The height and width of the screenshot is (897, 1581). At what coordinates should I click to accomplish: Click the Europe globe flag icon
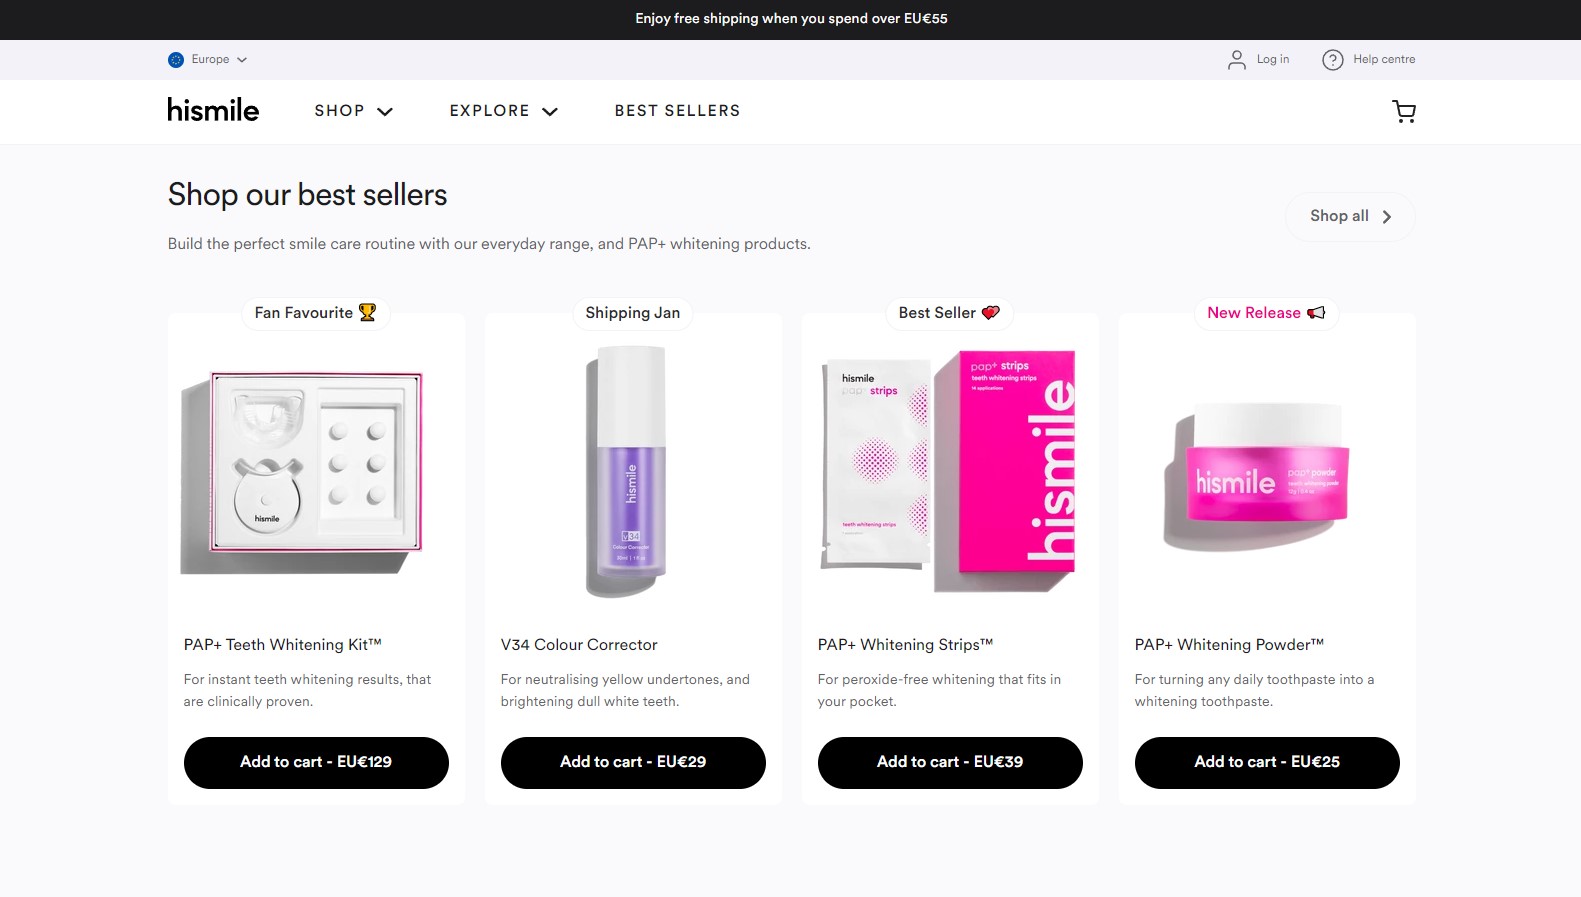tap(176, 60)
